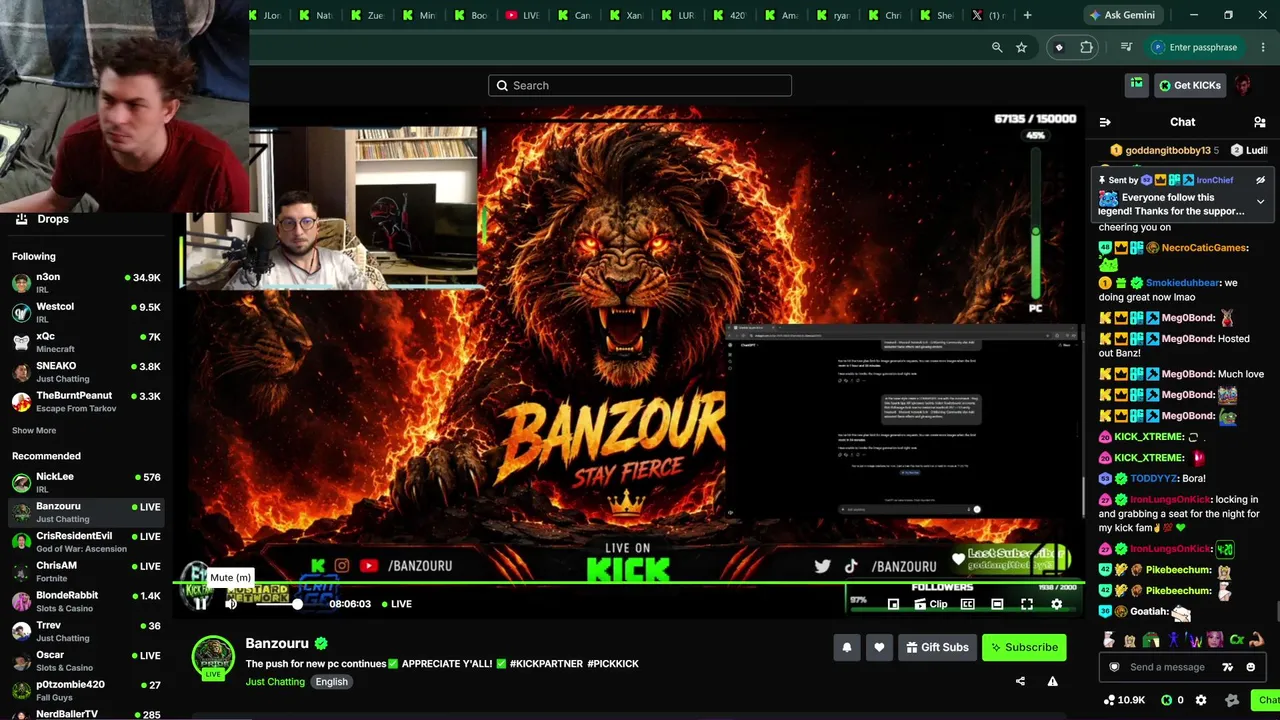Open p0tzombie420's Fall Guys stream
Screen dimensions: 1280x720
pyautogui.click(x=86, y=690)
